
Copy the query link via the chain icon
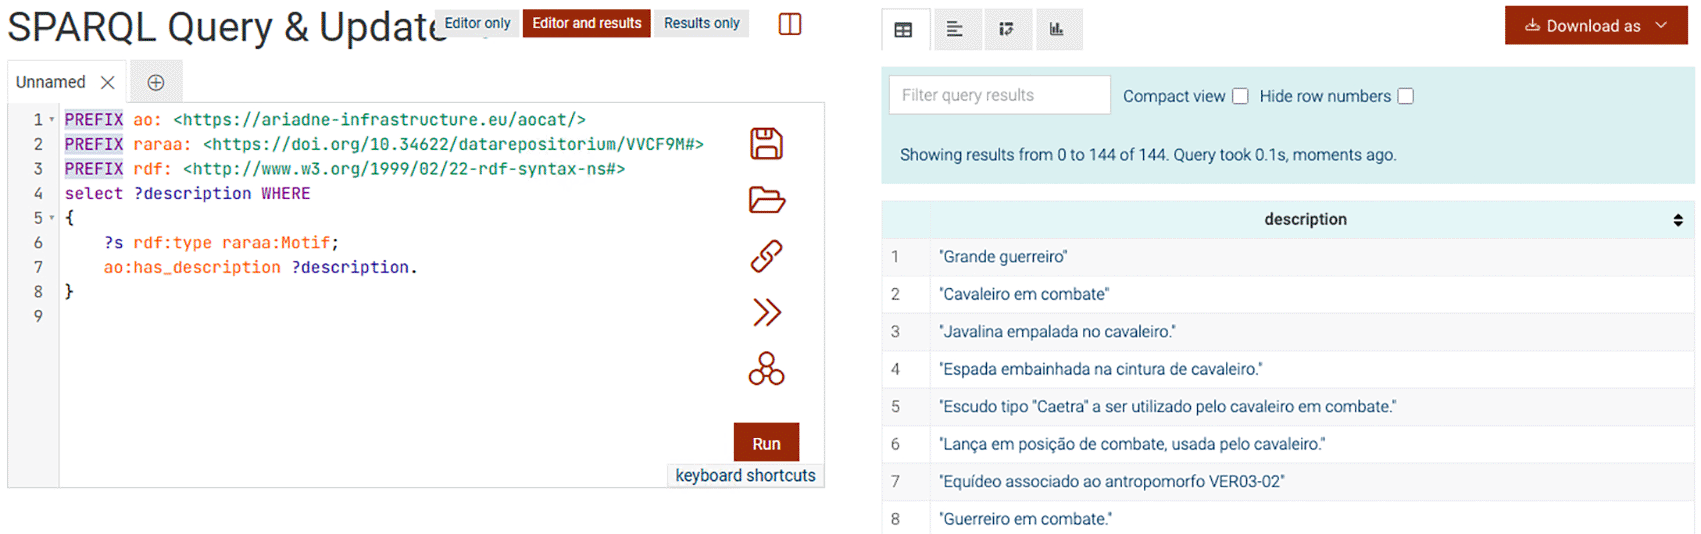click(766, 256)
